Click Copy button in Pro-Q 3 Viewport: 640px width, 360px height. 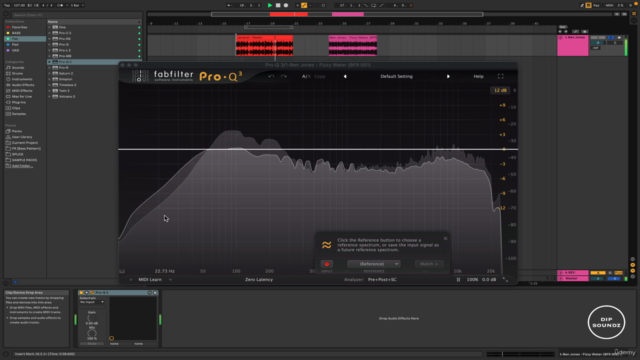pos(320,76)
